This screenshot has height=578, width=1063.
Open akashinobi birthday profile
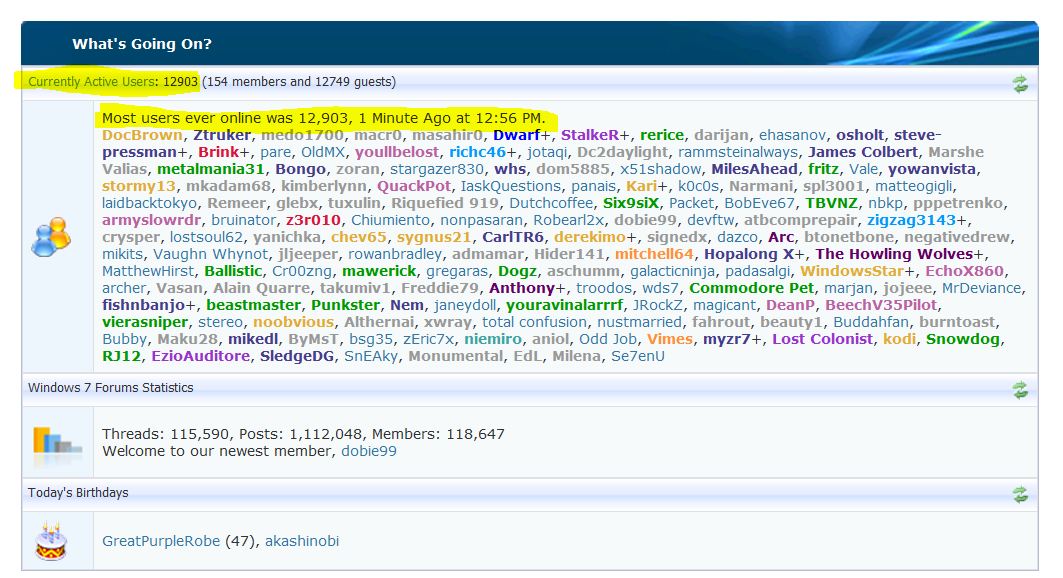pyautogui.click(x=302, y=541)
